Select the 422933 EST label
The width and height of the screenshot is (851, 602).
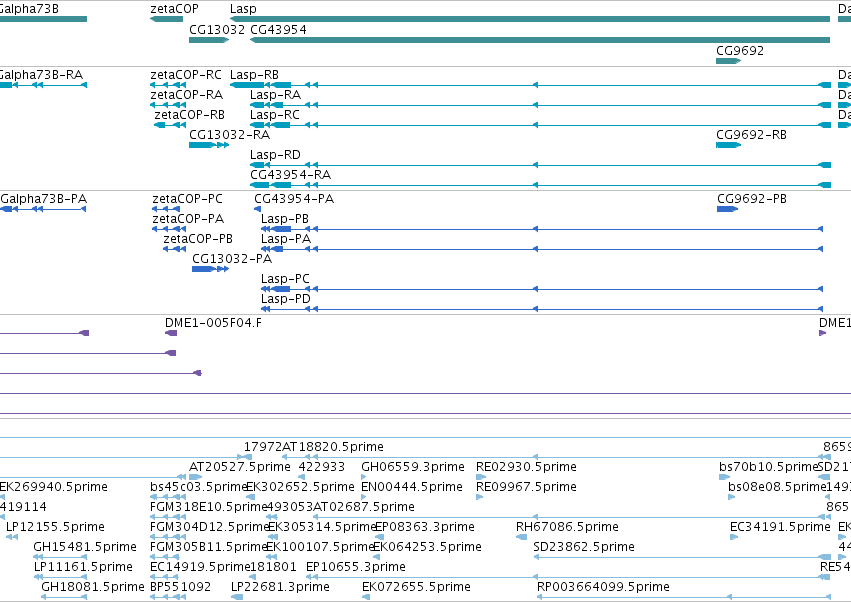pyautogui.click(x=321, y=467)
